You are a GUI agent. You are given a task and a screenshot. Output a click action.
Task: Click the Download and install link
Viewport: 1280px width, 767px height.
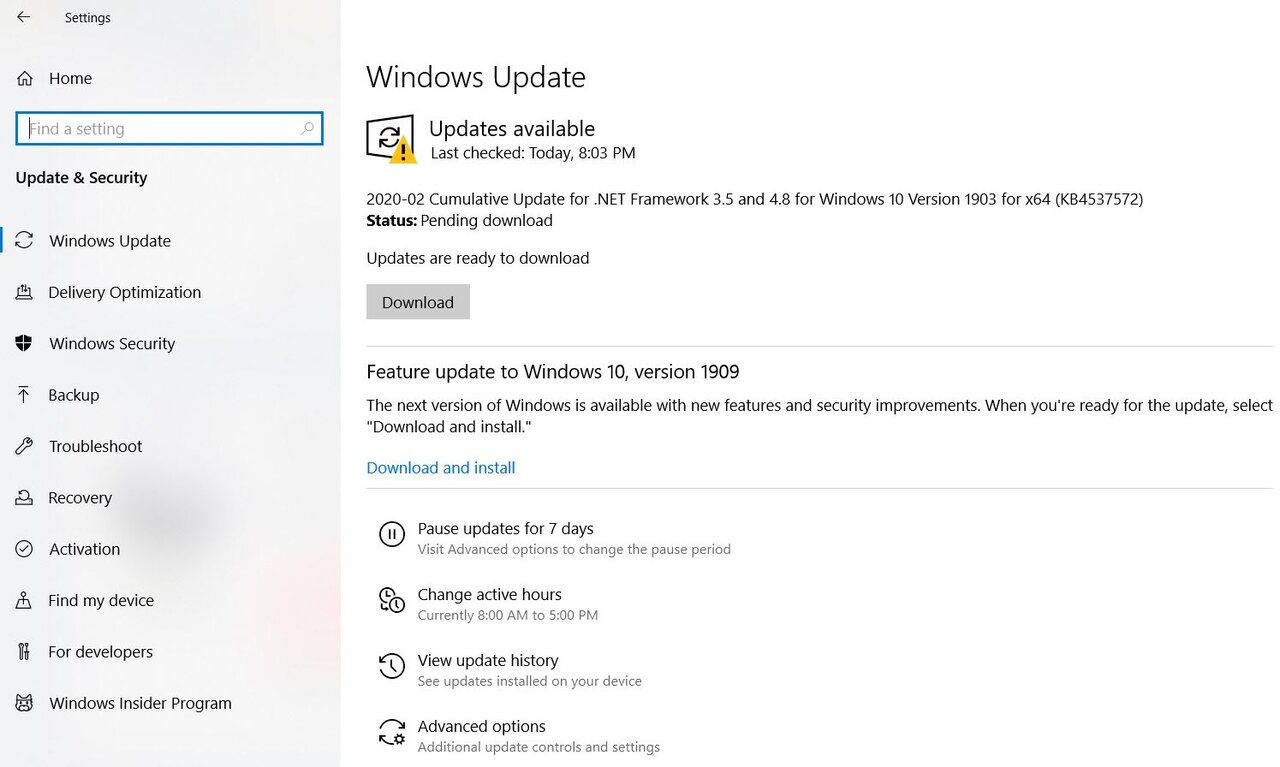coord(441,468)
